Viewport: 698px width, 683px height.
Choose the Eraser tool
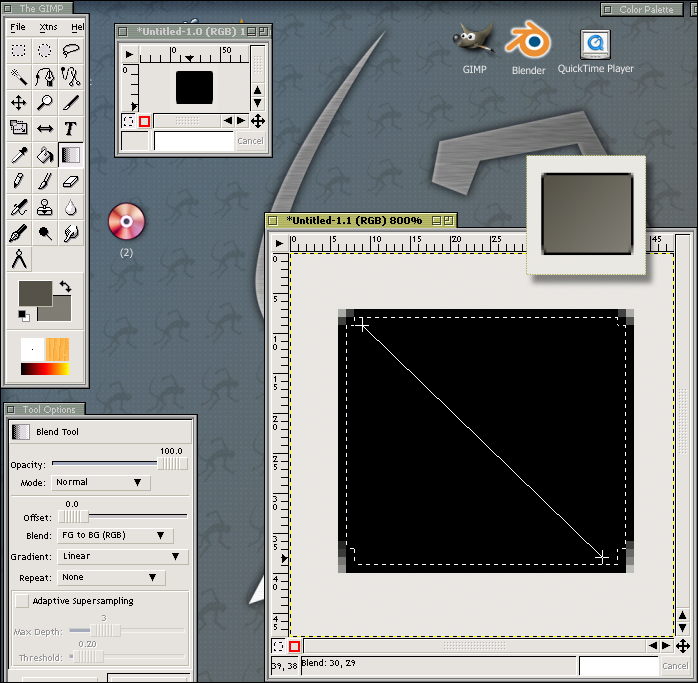70,181
